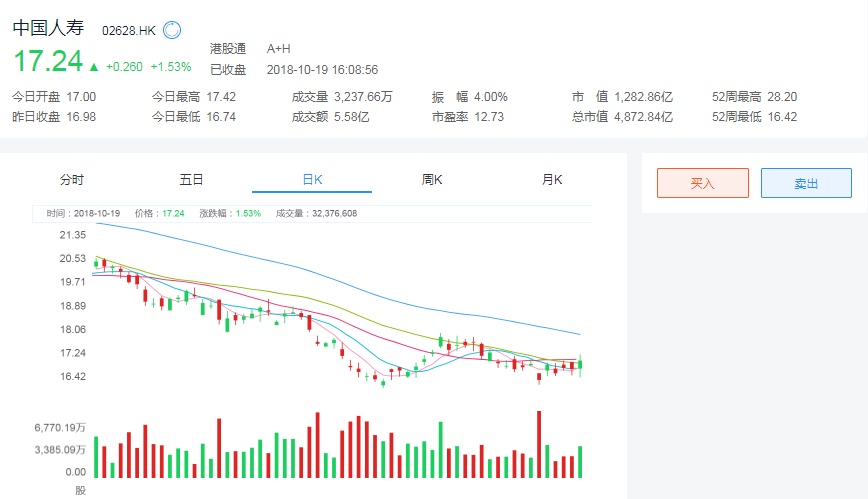Click the tallest red volume bar on the right

[539, 445]
